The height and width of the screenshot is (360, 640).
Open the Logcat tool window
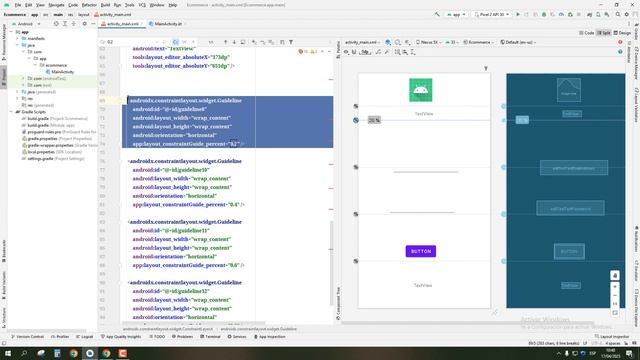pyautogui.click(x=84, y=337)
